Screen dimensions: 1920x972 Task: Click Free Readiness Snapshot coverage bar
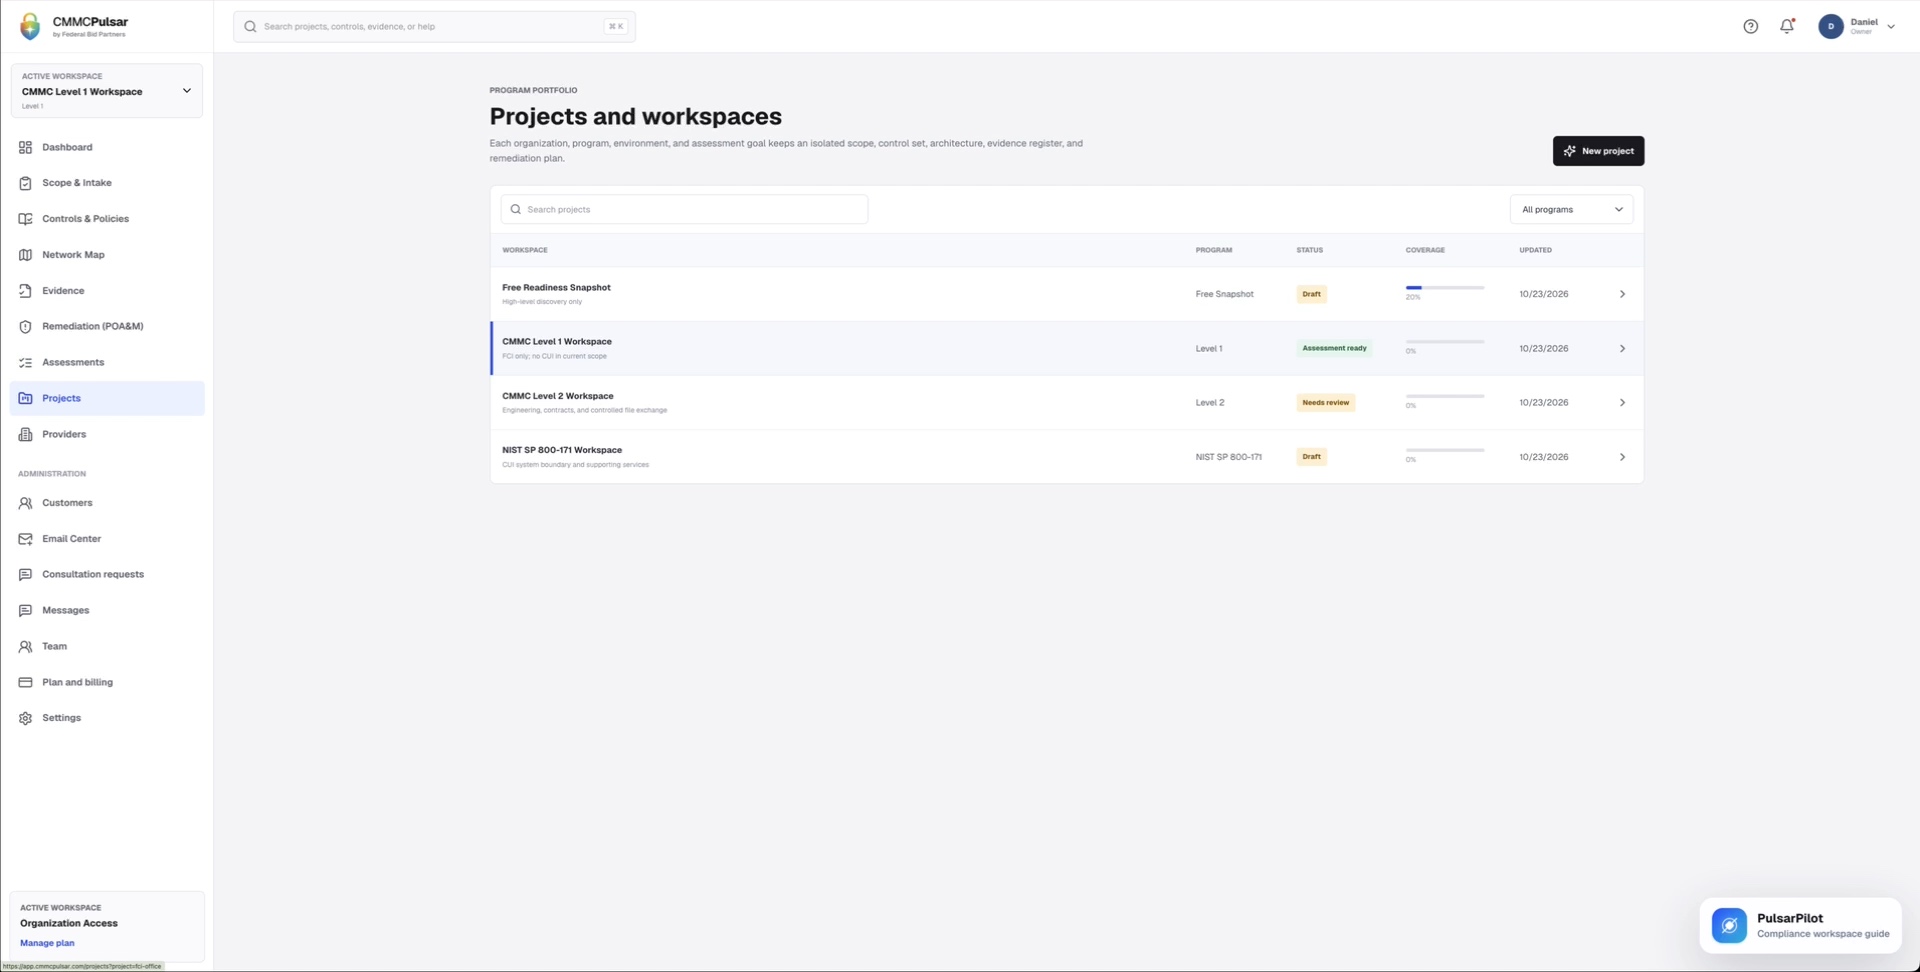[1445, 288]
